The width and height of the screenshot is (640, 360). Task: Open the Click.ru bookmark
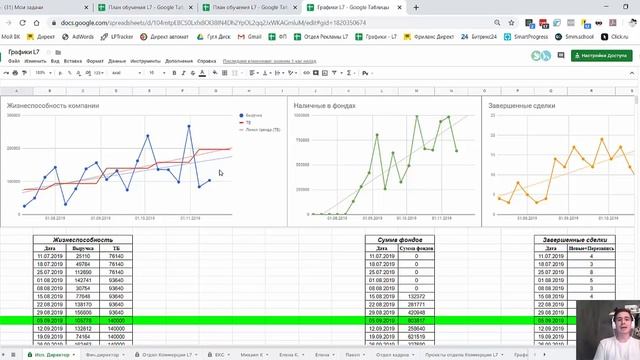tap(615, 37)
